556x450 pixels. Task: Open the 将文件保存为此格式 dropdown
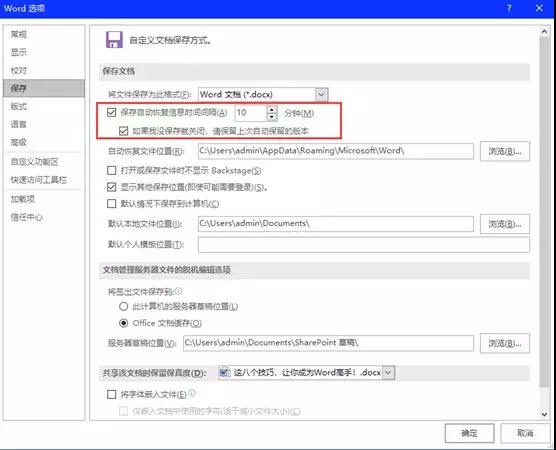[321, 95]
